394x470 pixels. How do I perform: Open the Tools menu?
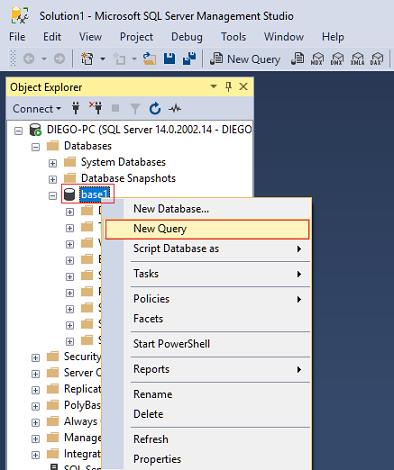(233, 37)
